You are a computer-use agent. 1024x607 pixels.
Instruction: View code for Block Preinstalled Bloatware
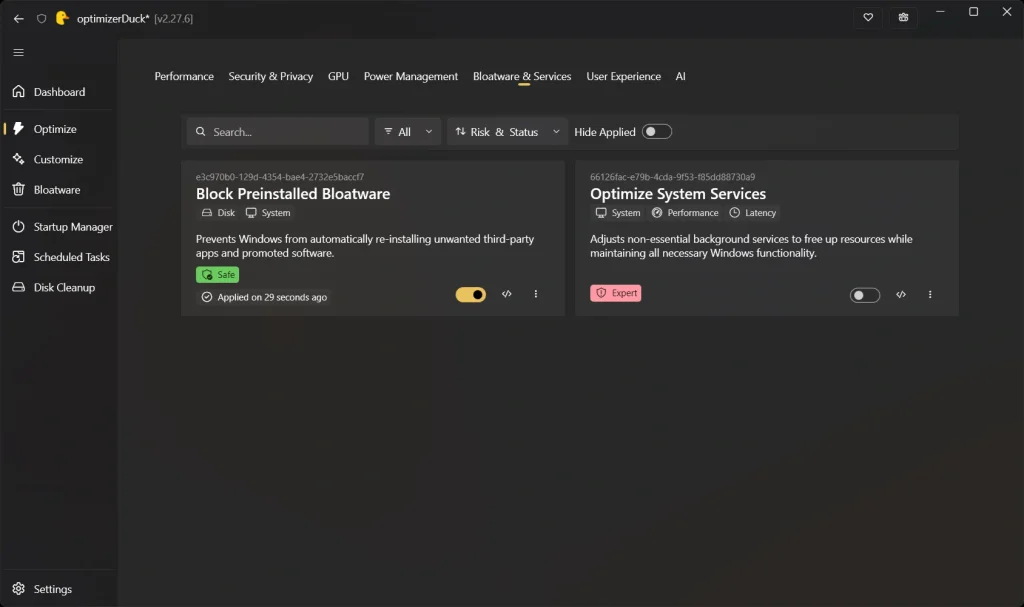(507, 294)
